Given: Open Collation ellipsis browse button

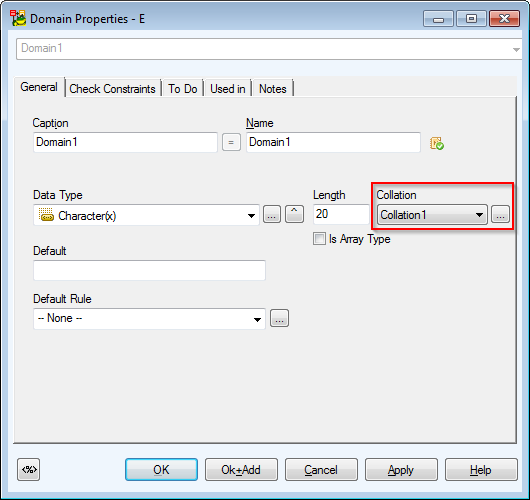Looking at the screenshot, I should [500, 214].
